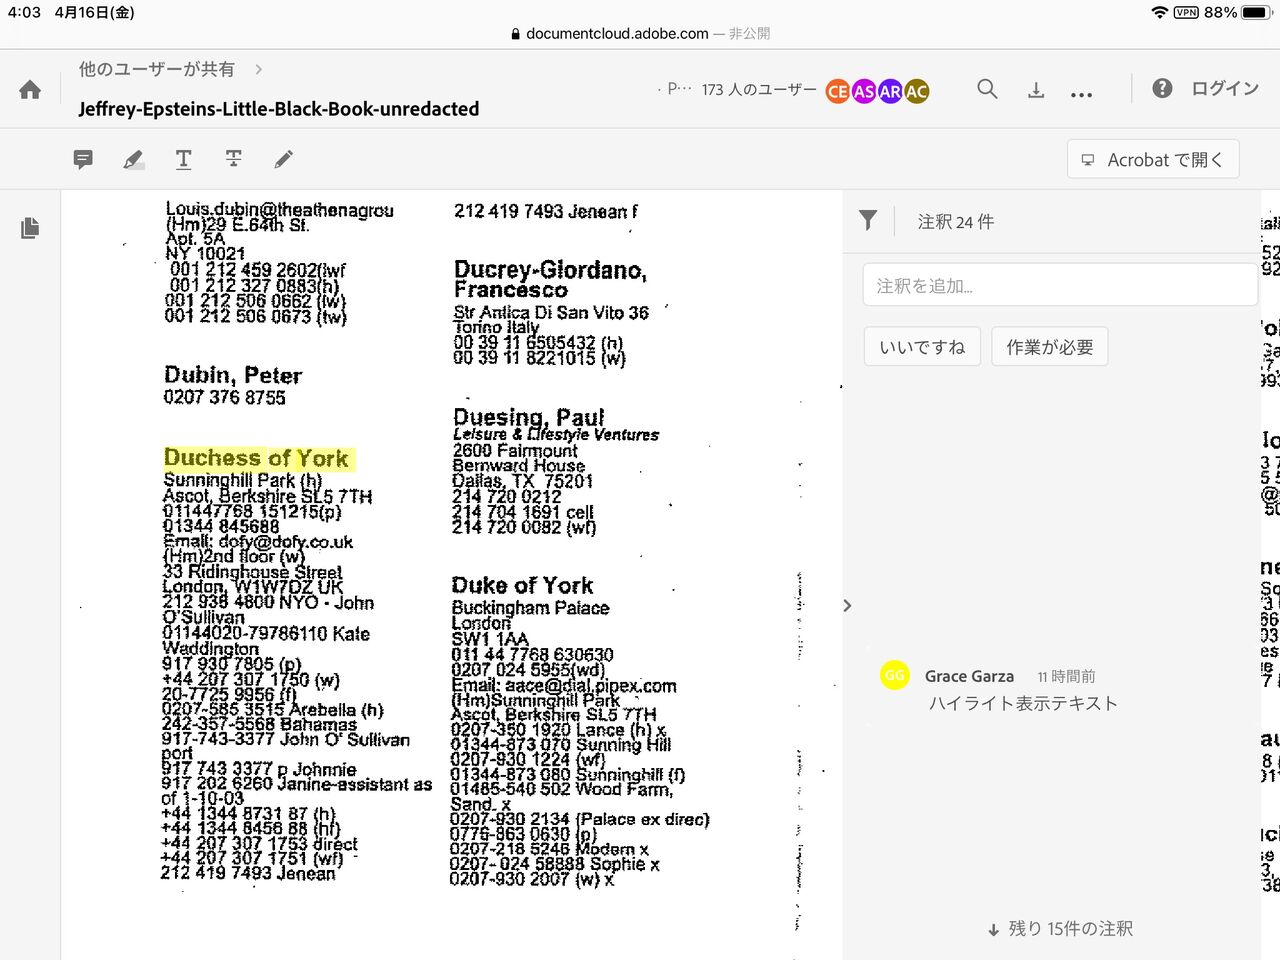Screen dimensions: 1280x960
Task: Select the GG avatar on Grace Garza's comment
Action: pos(895,676)
